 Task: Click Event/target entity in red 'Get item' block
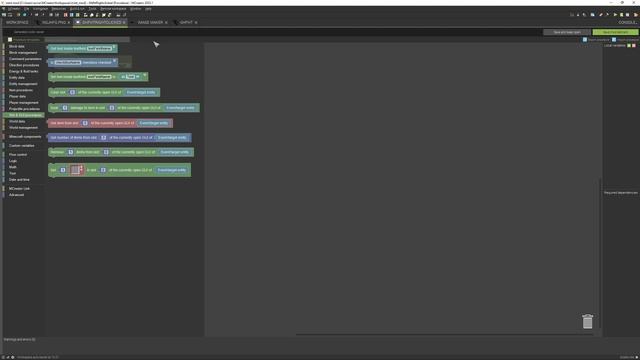153,123
